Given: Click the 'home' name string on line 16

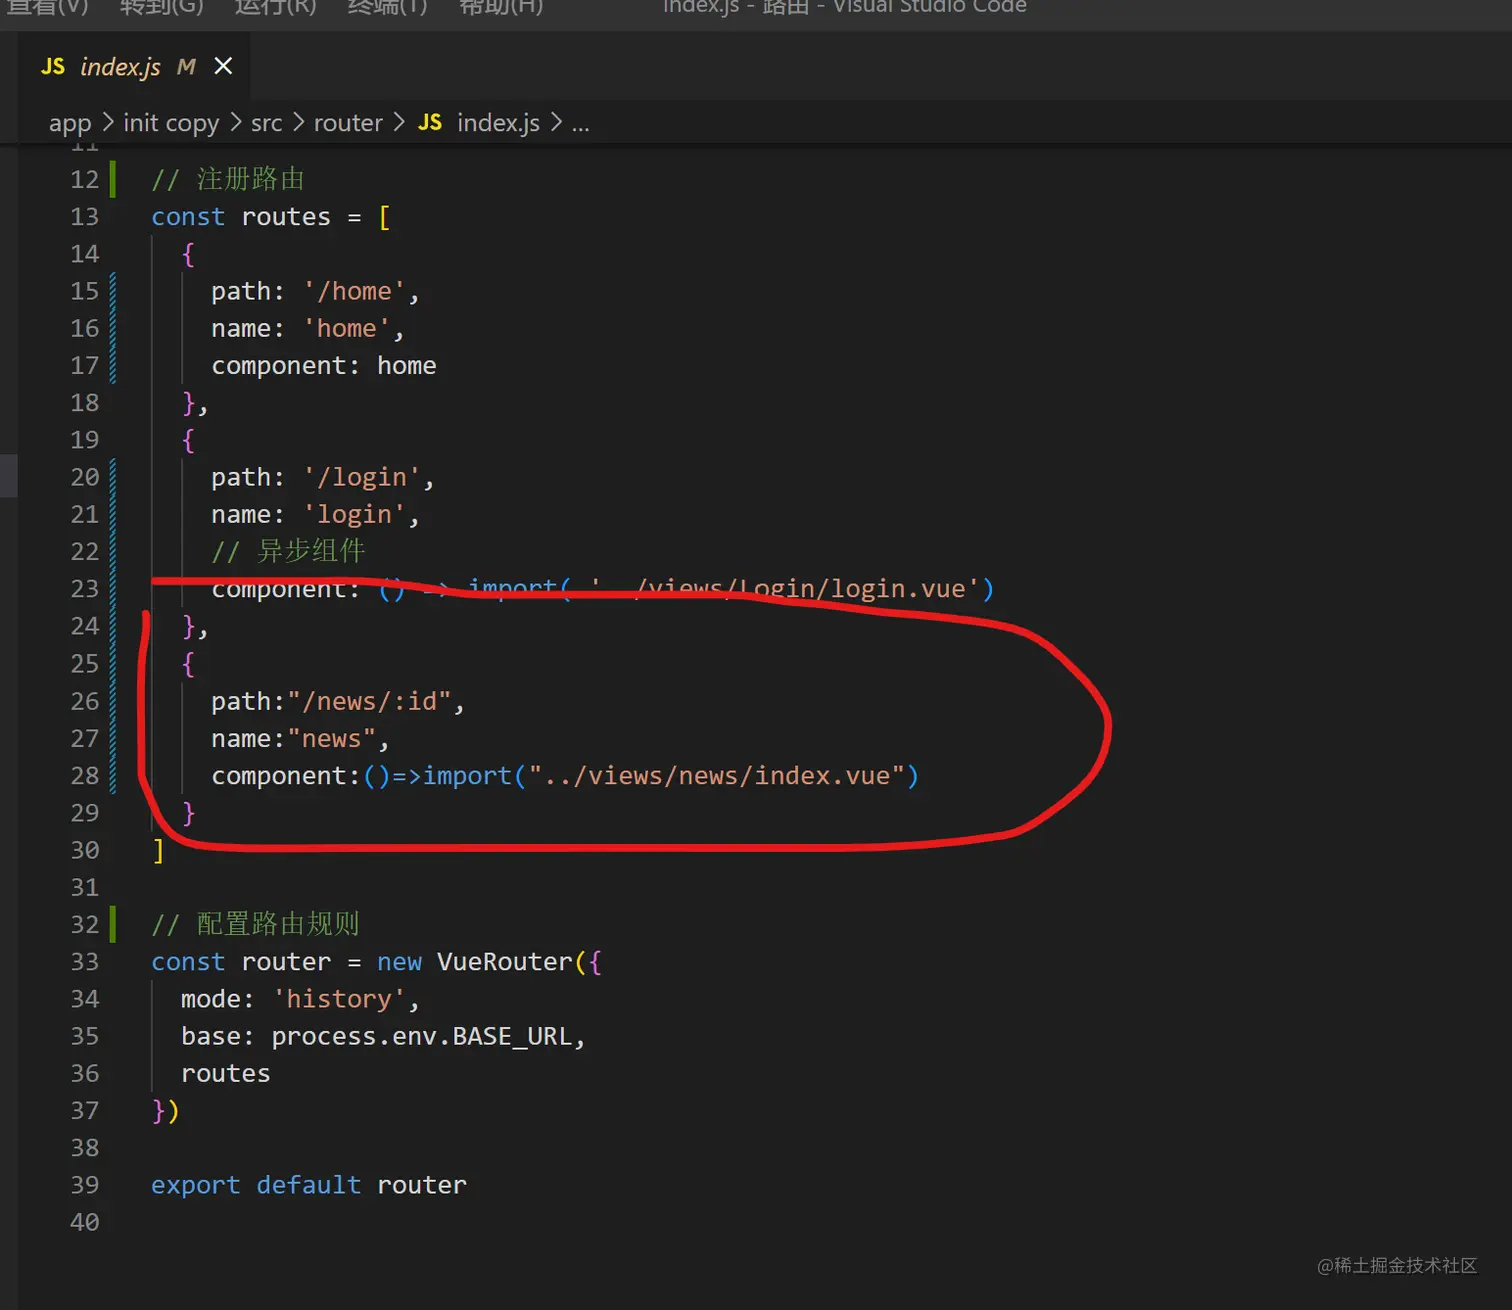Looking at the screenshot, I should [346, 328].
